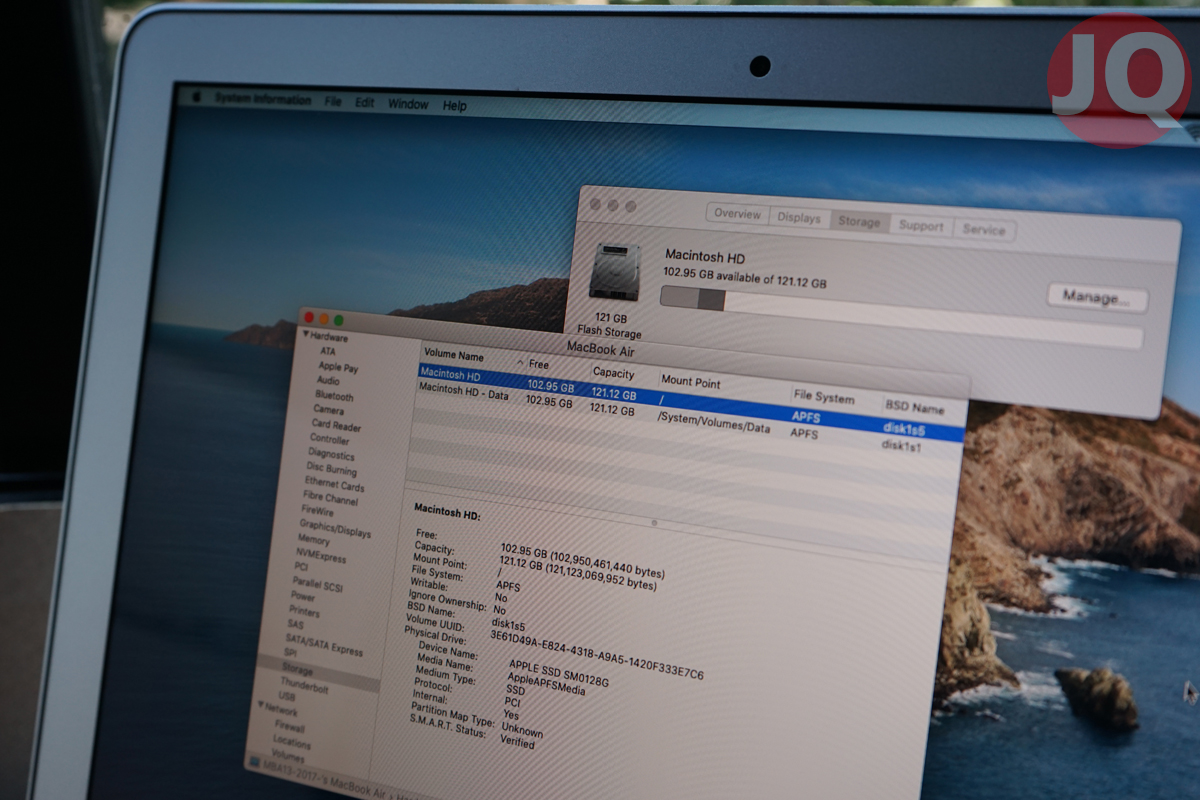Open the Edit menu
This screenshot has width=1200, height=800.
pyautogui.click(x=365, y=103)
